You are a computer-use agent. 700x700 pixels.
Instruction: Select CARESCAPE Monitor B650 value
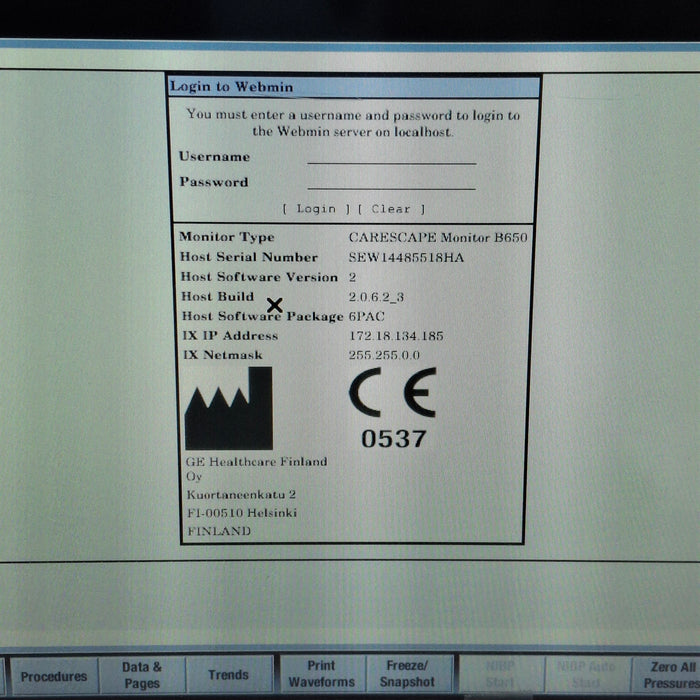(438, 237)
